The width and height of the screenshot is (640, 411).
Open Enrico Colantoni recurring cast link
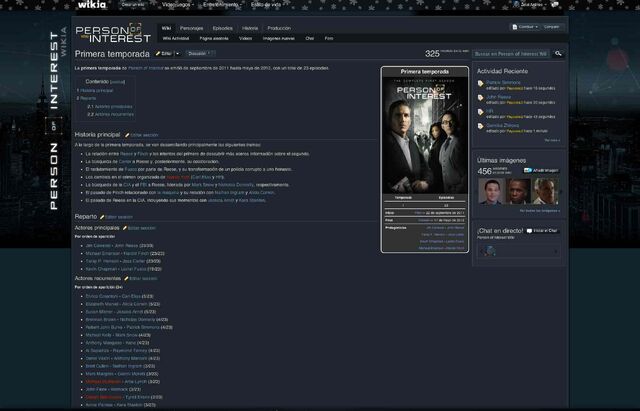[x=102, y=296]
